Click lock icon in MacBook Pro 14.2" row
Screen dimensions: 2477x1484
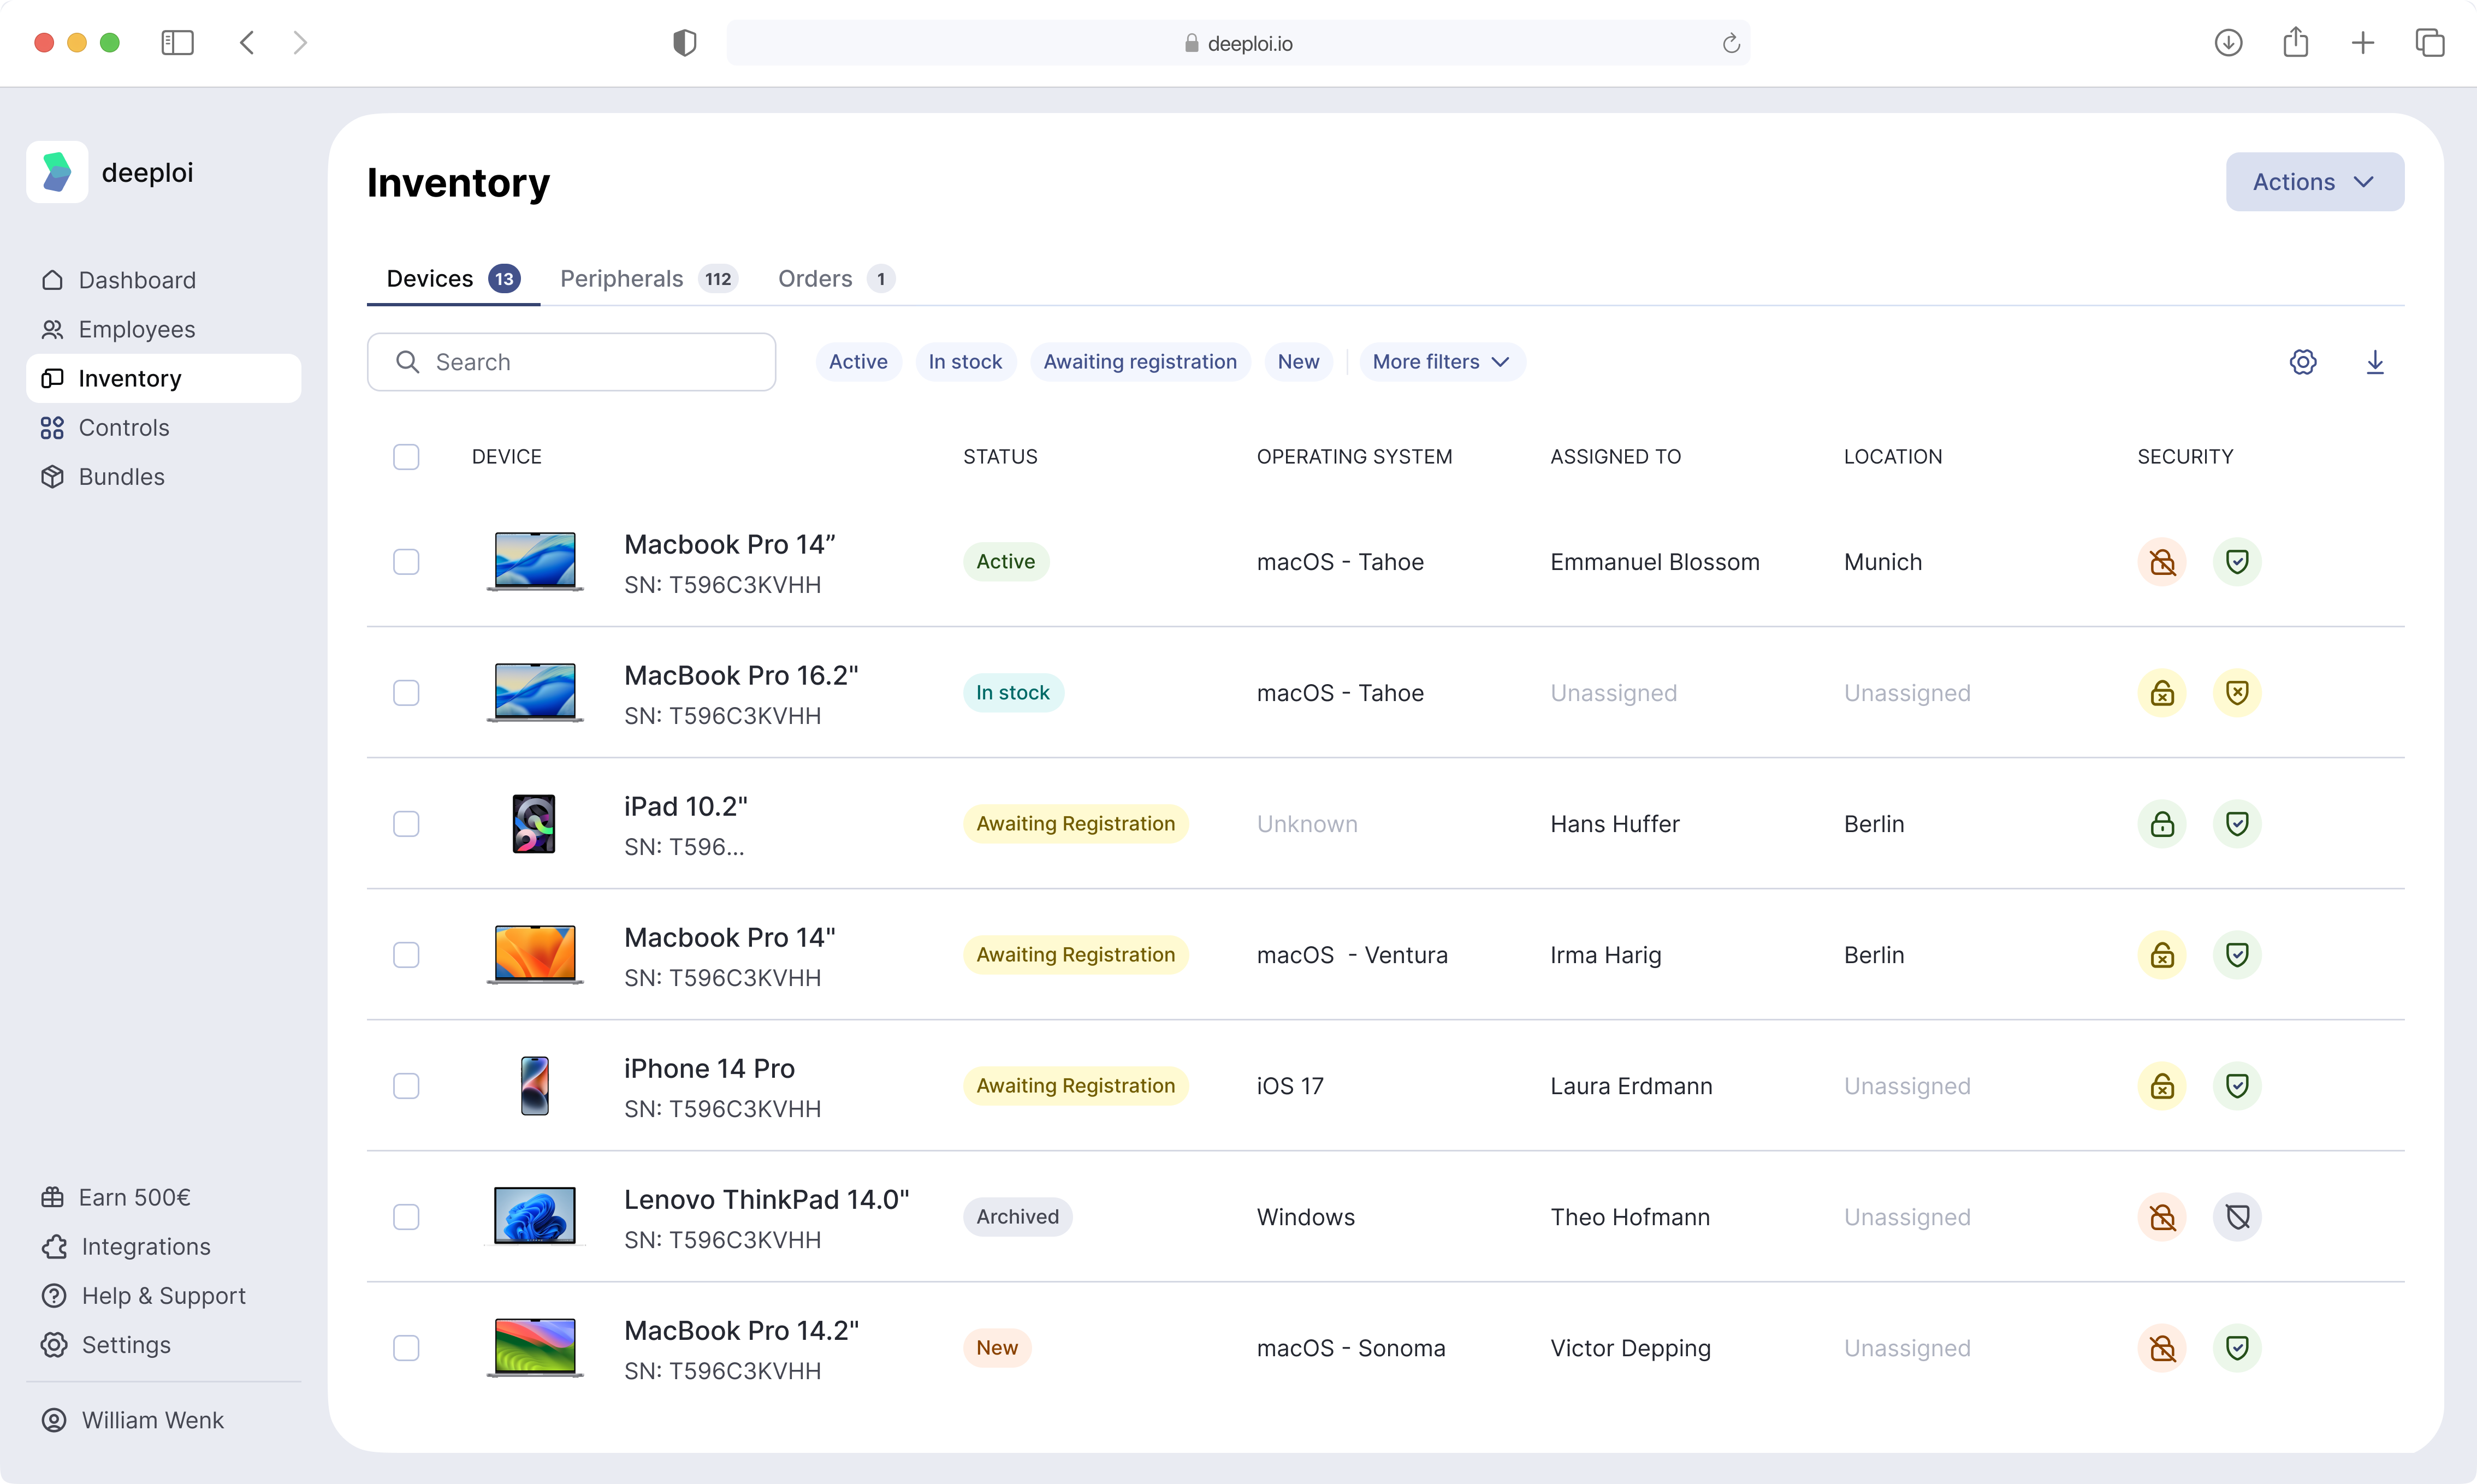[2162, 1348]
